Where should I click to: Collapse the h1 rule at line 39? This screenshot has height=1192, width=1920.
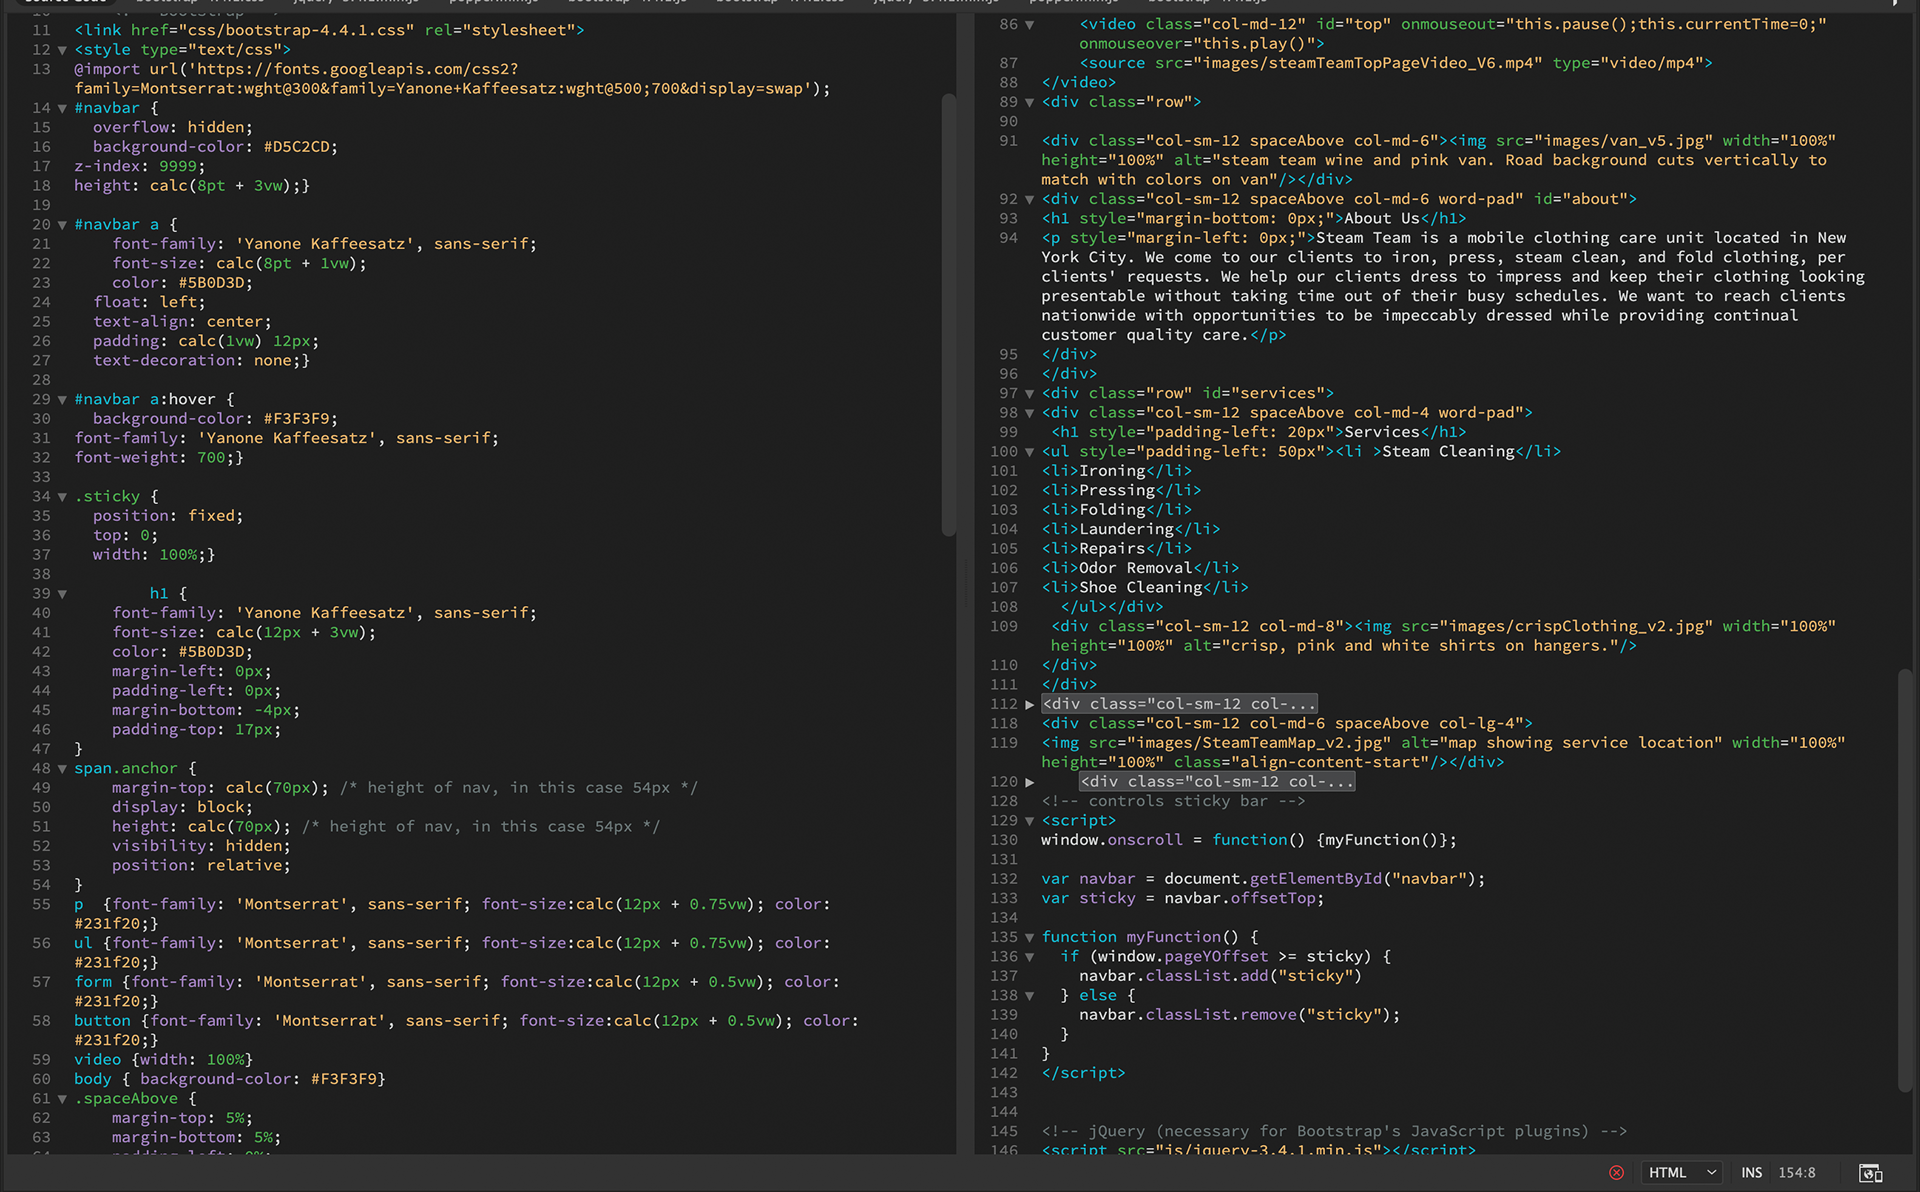[62, 594]
